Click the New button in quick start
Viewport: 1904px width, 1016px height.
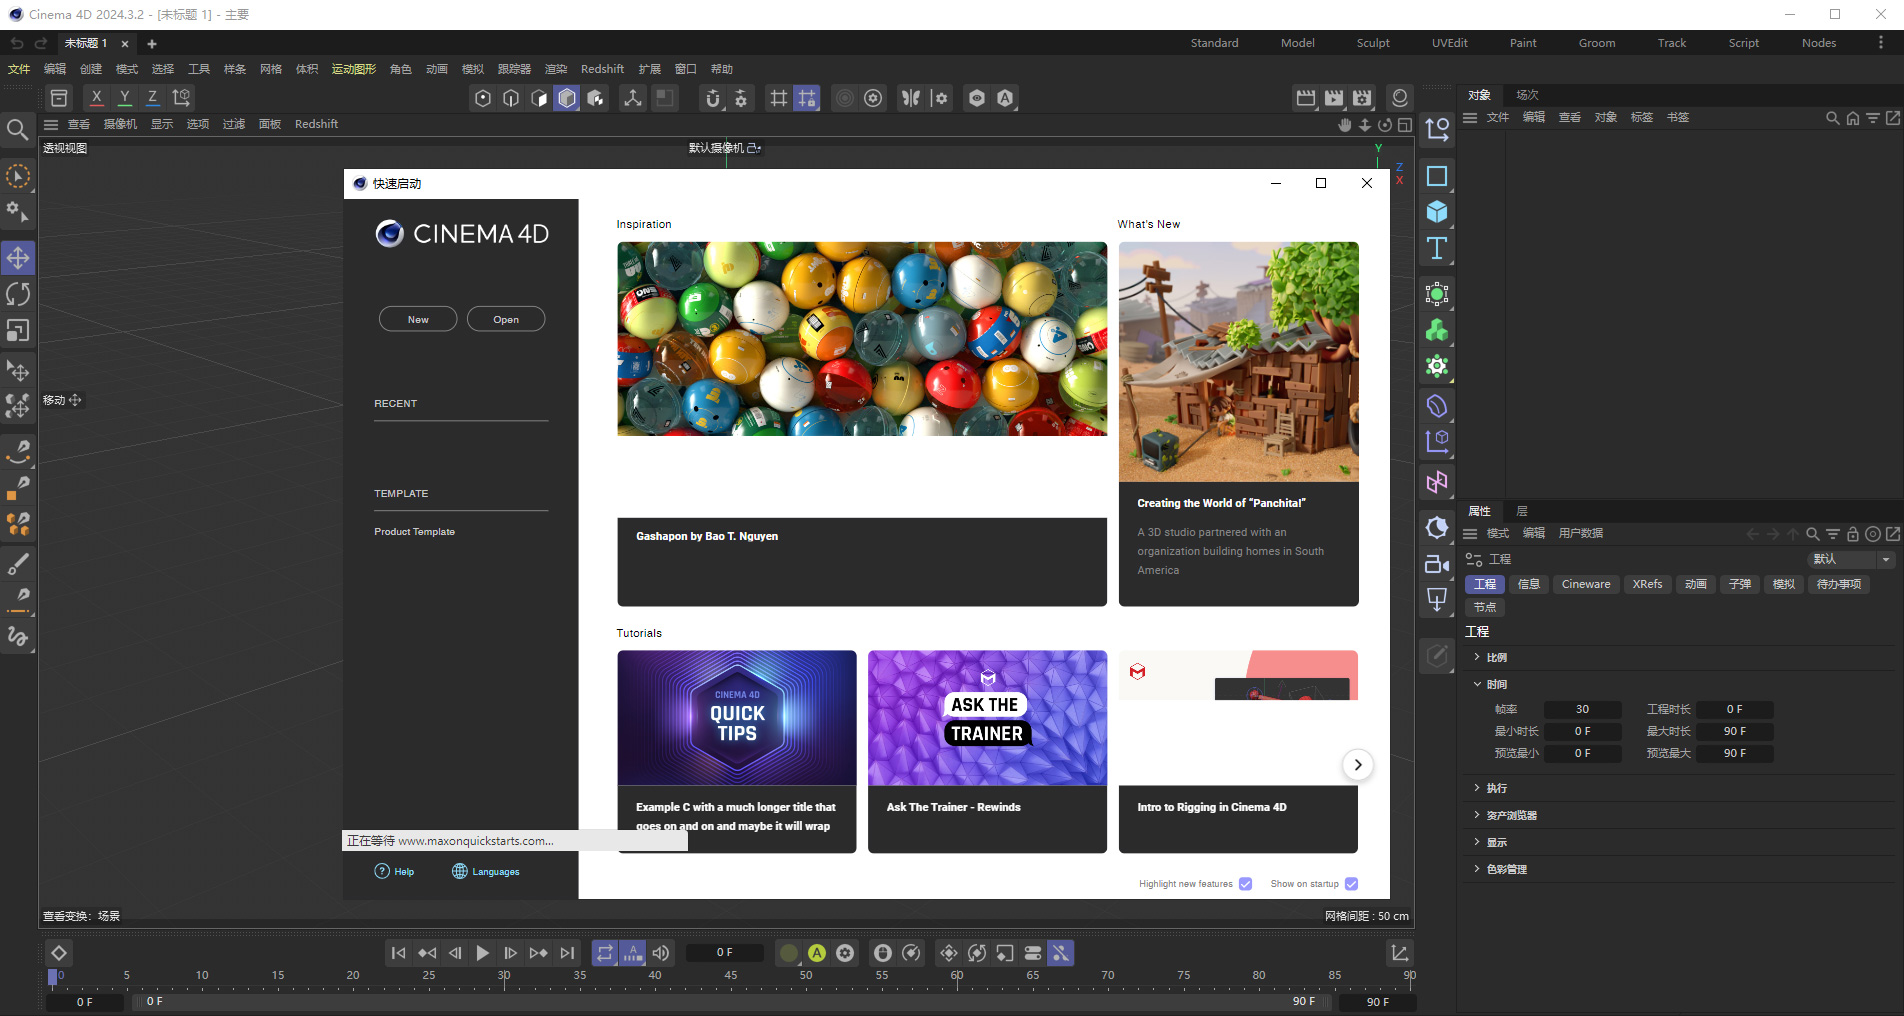[418, 319]
